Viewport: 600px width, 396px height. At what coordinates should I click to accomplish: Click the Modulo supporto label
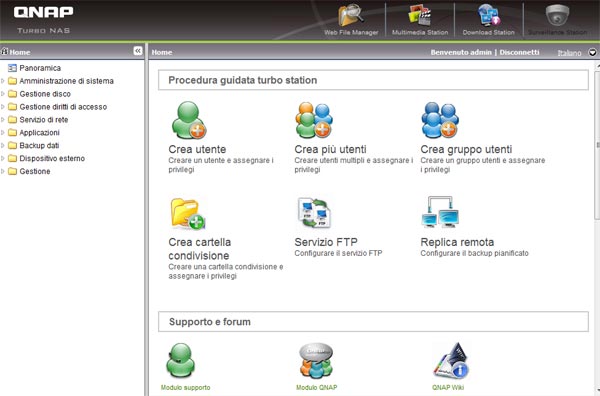coord(185,387)
